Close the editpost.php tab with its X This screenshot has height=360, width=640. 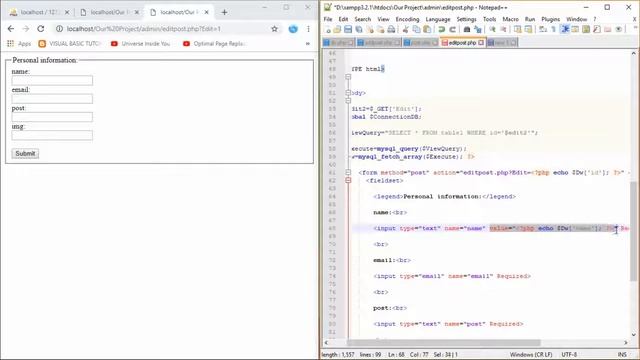click(481, 42)
